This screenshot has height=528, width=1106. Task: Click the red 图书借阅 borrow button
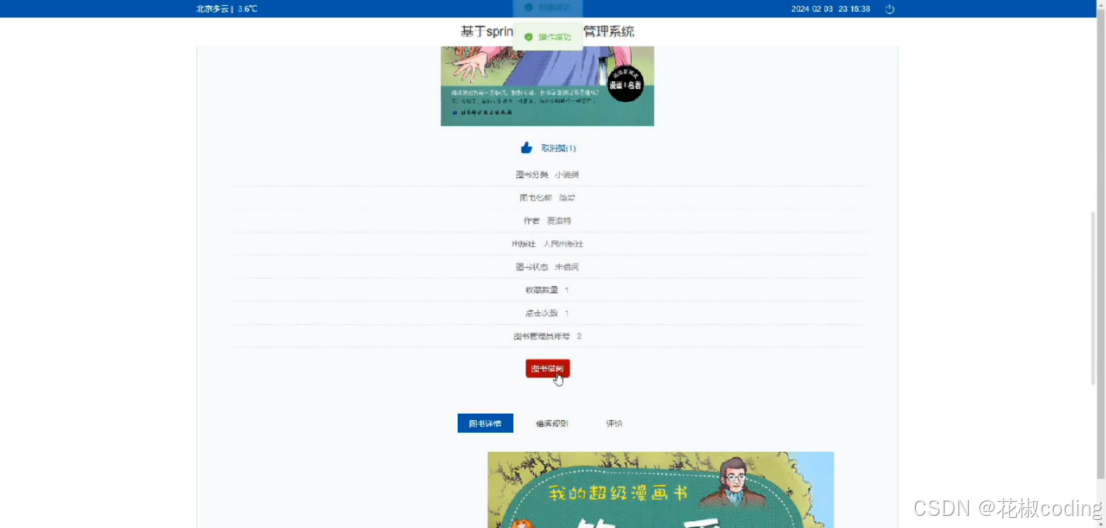[x=547, y=369]
